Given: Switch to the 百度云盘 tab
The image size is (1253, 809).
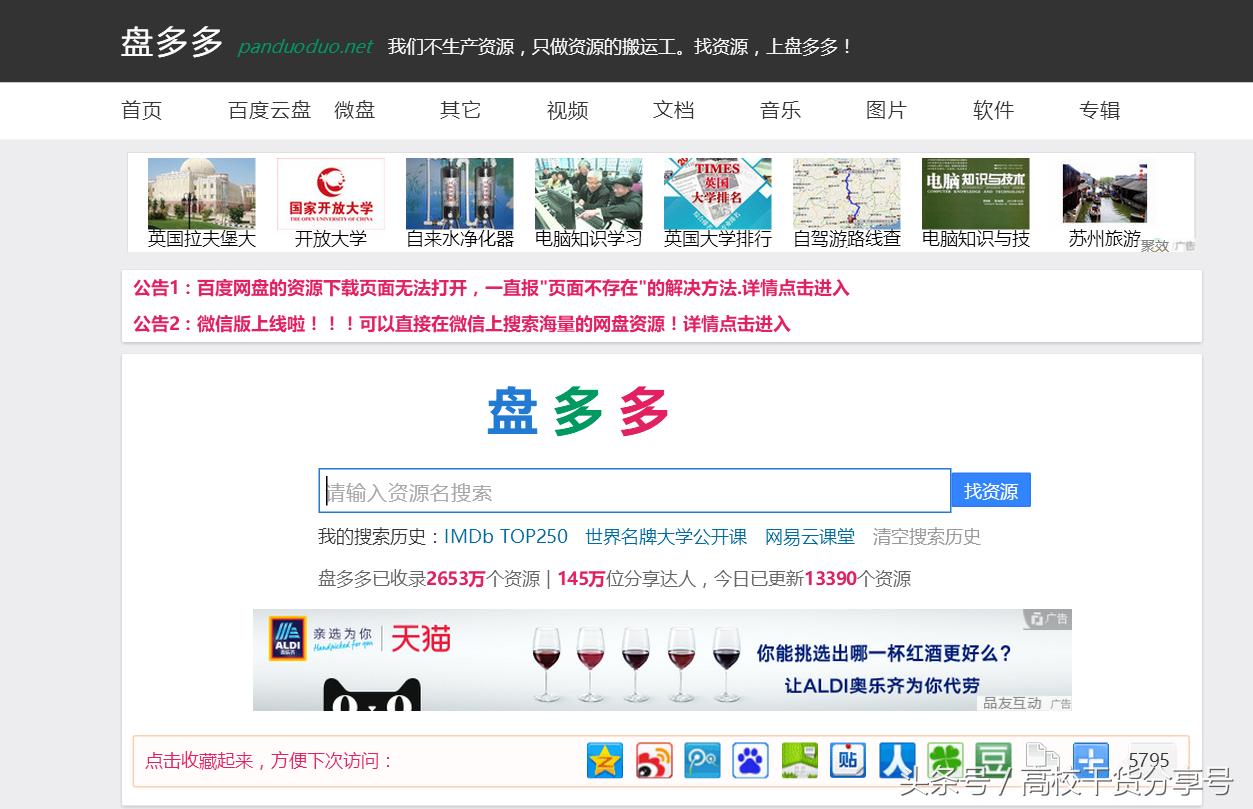Looking at the screenshot, I should [267, 111].
